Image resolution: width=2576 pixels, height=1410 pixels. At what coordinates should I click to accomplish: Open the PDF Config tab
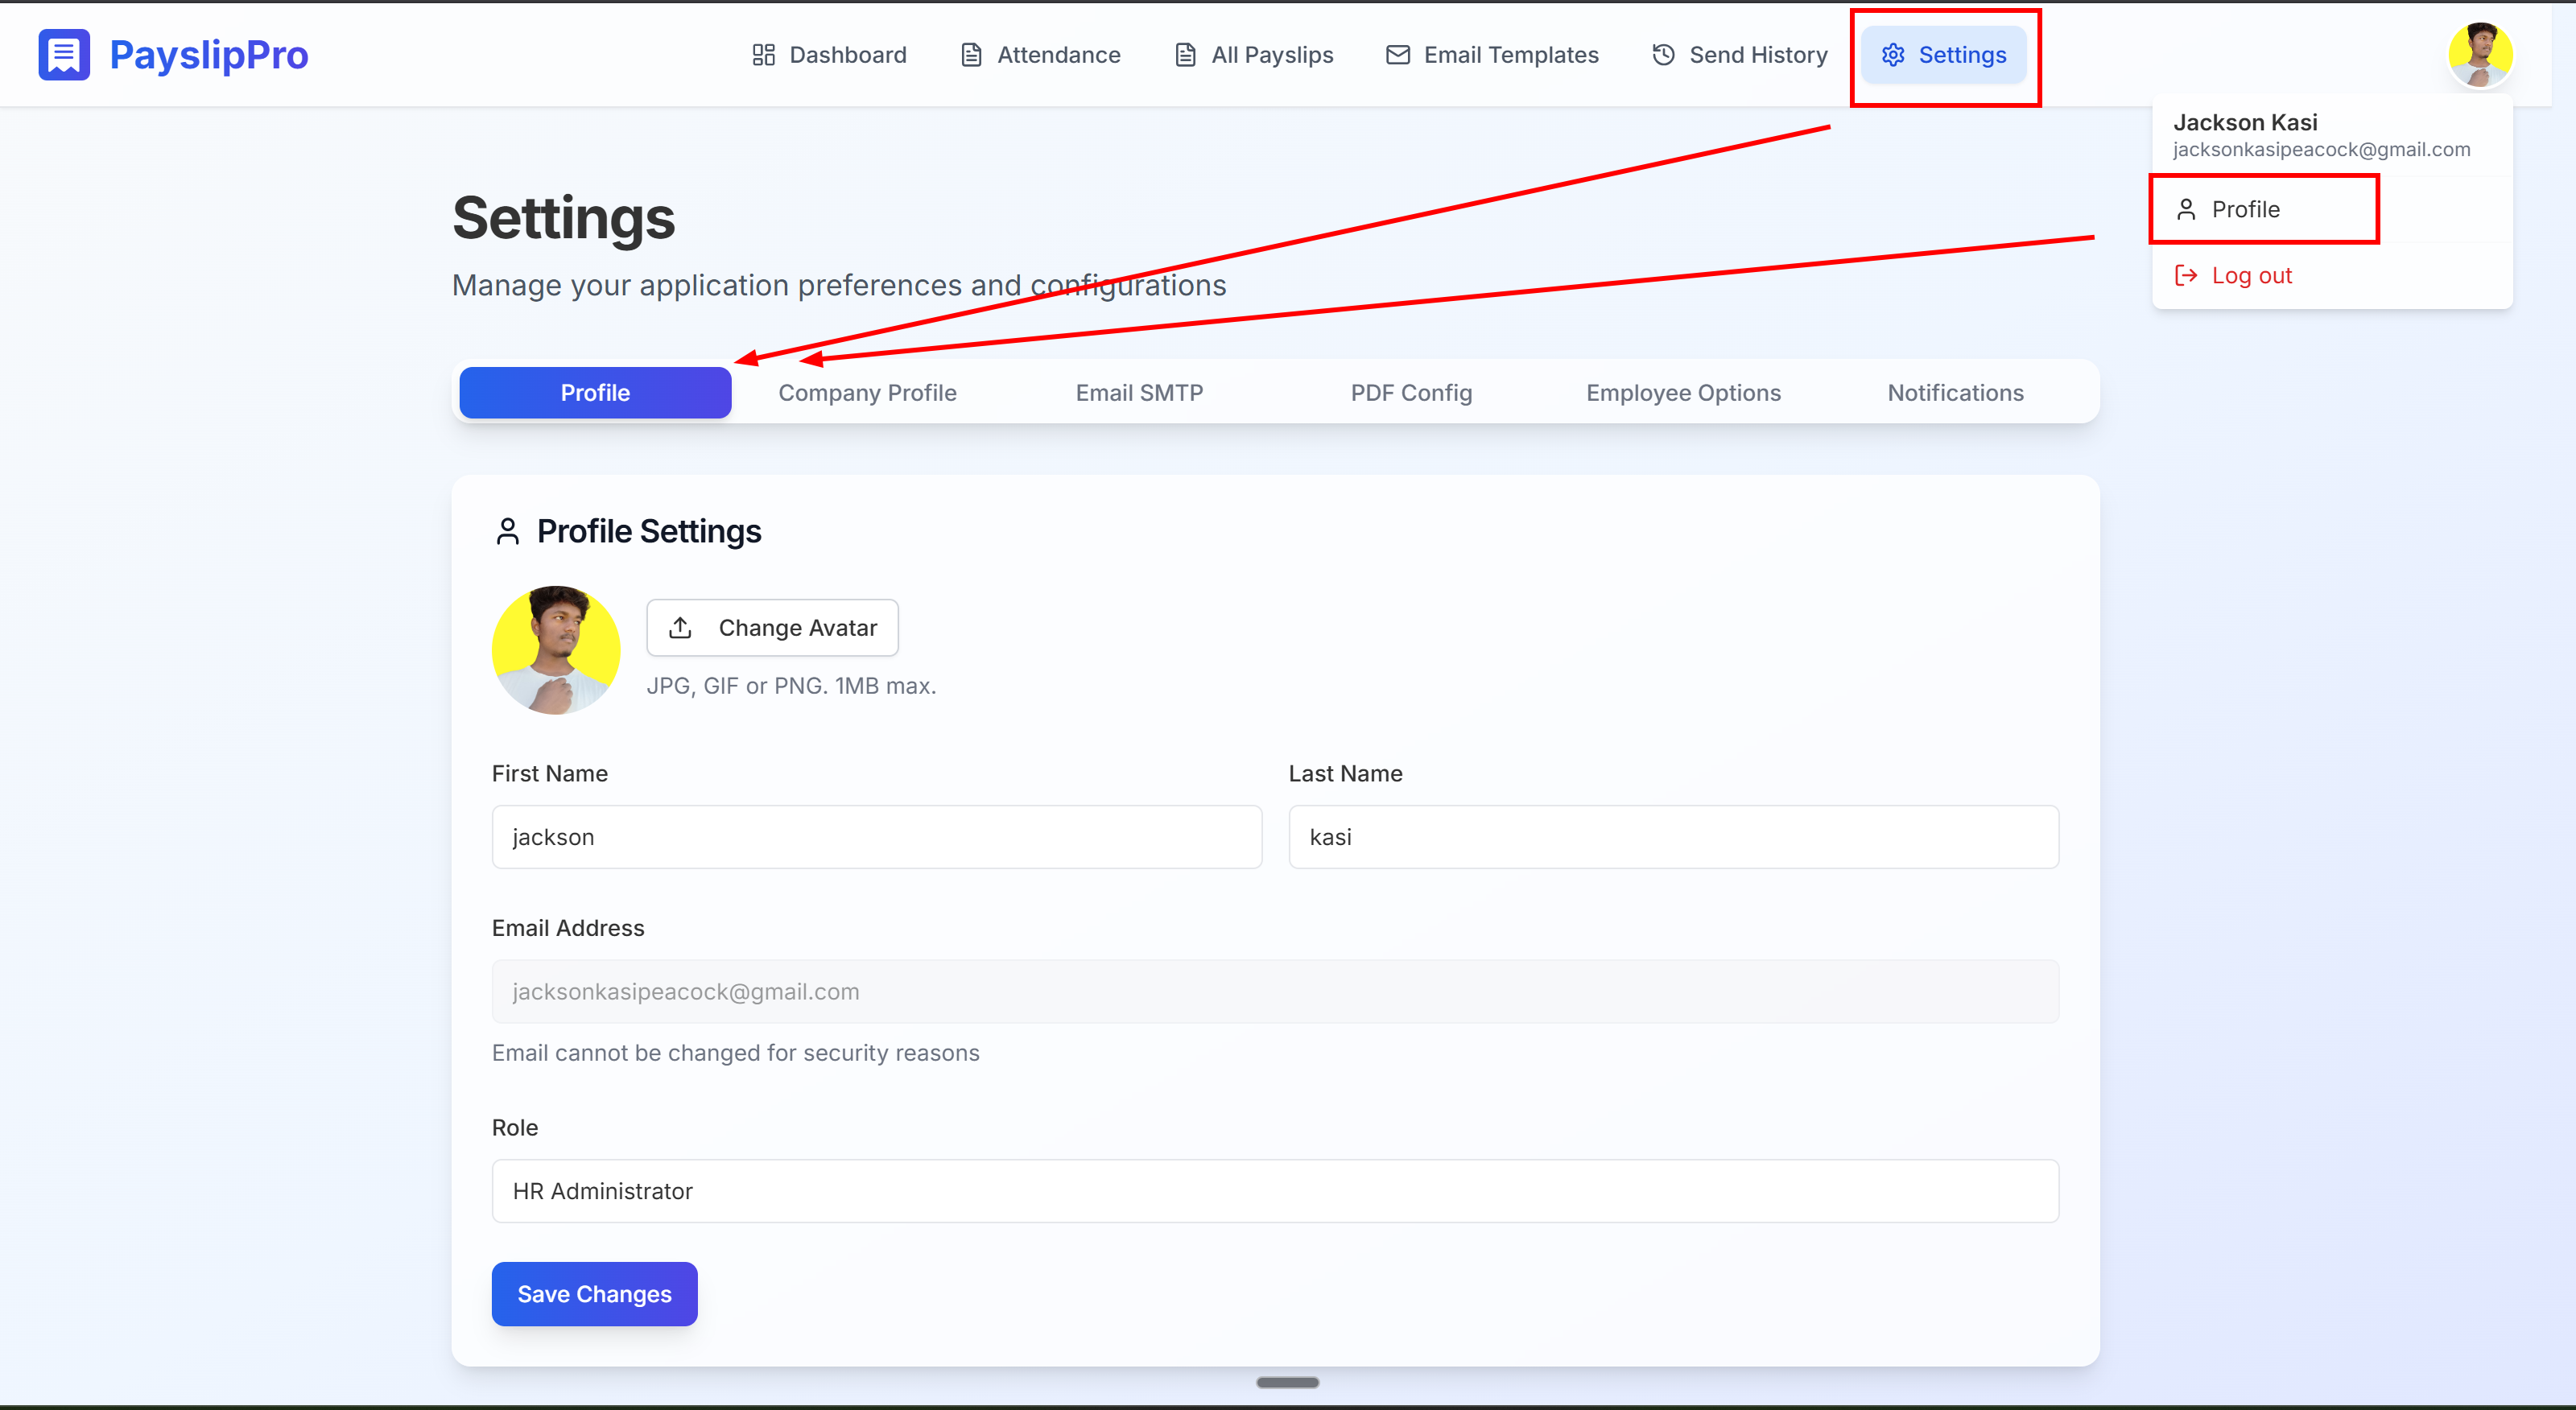pyautogui.click(x=1411, y=393)
